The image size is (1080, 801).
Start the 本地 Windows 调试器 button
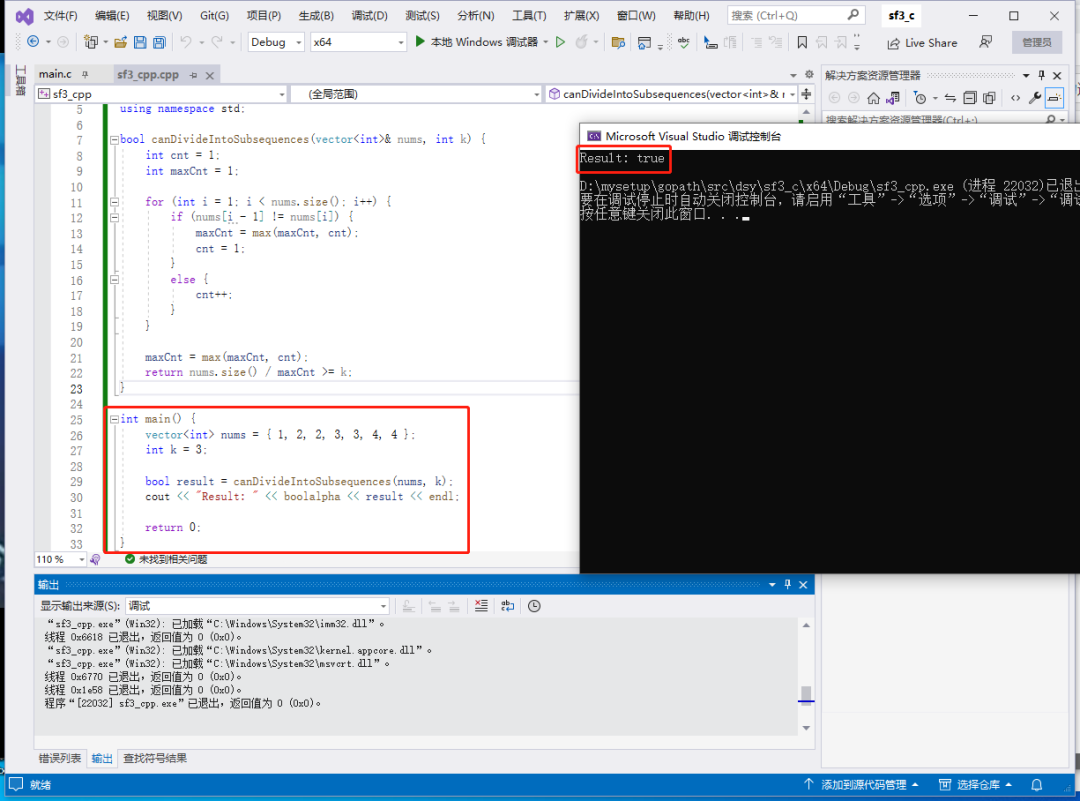click(x=475, y=42)
